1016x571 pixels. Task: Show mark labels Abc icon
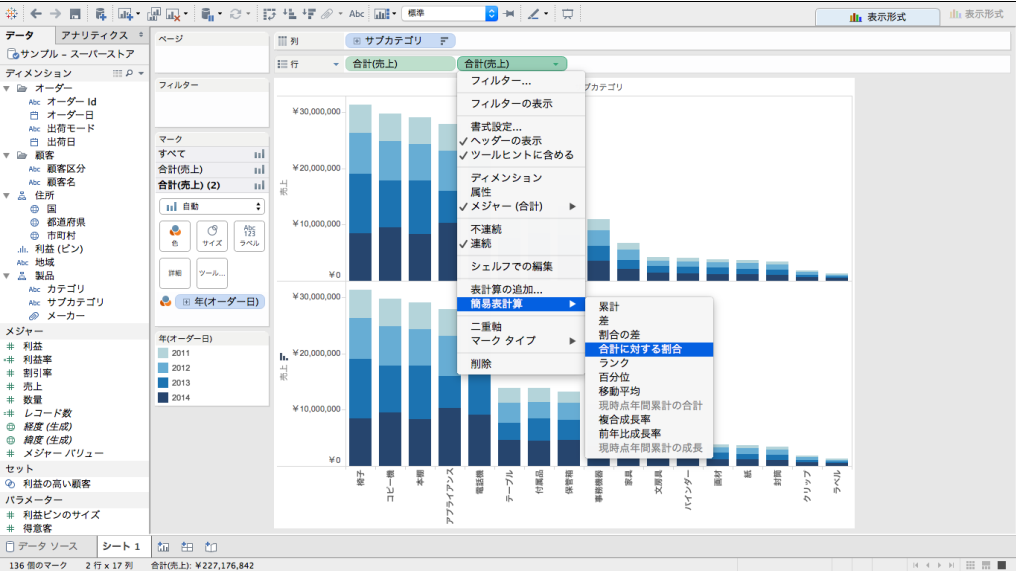(x=356, y=14)
